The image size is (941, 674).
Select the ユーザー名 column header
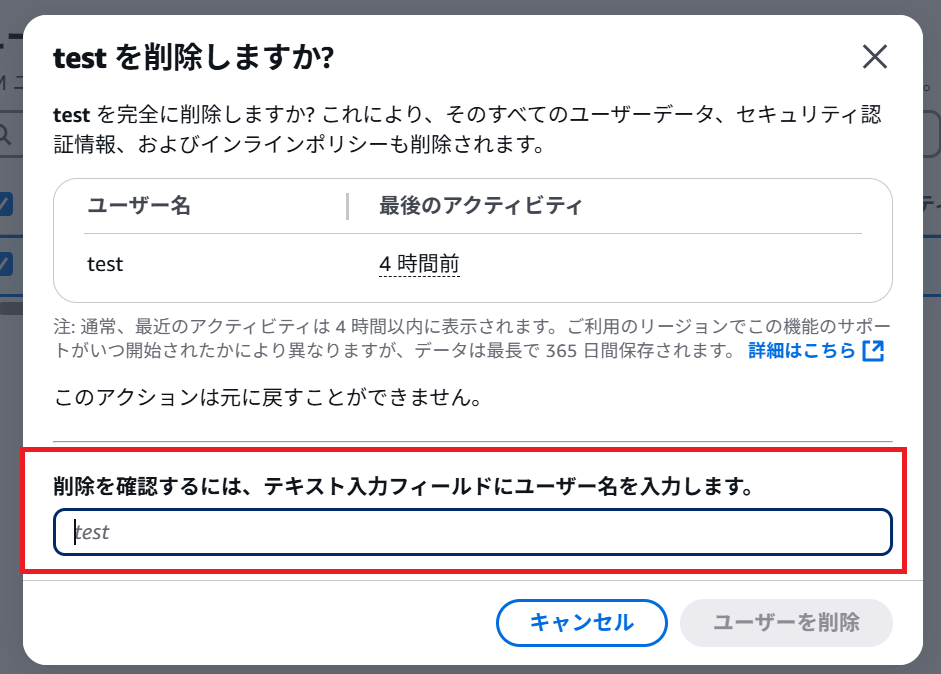(x=139, y=207)
